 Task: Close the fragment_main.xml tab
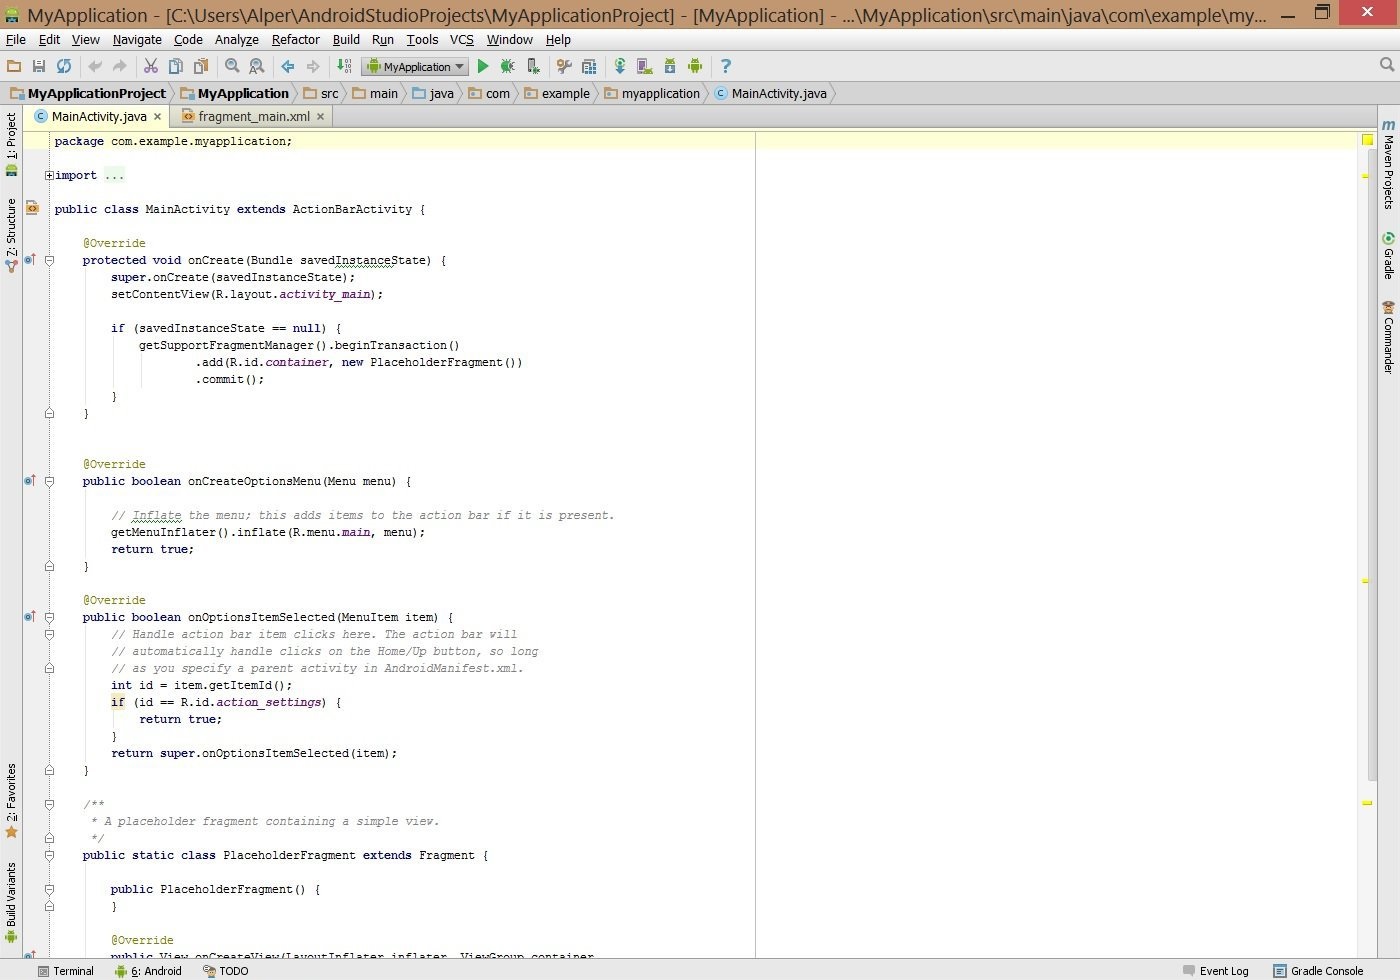320,117
